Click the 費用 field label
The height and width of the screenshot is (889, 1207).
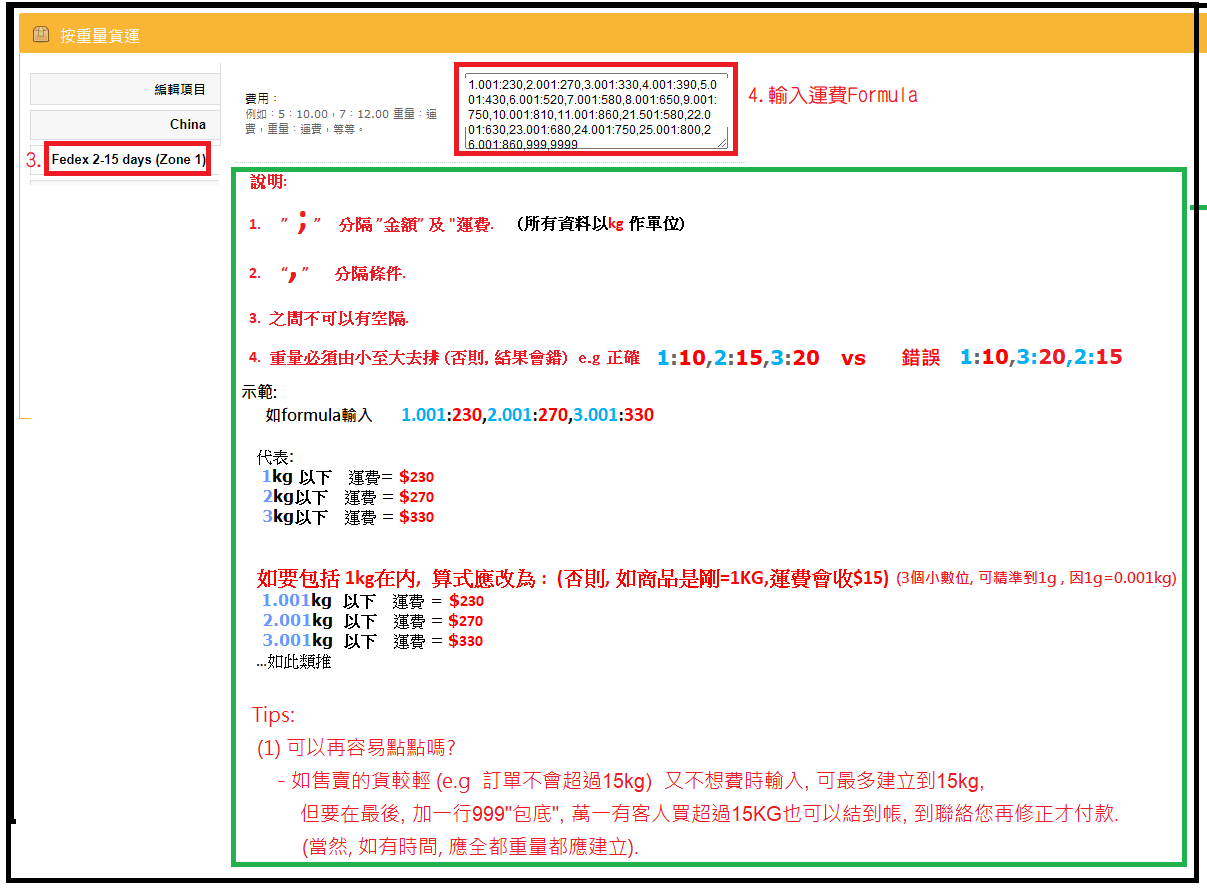tap(257, 99)
